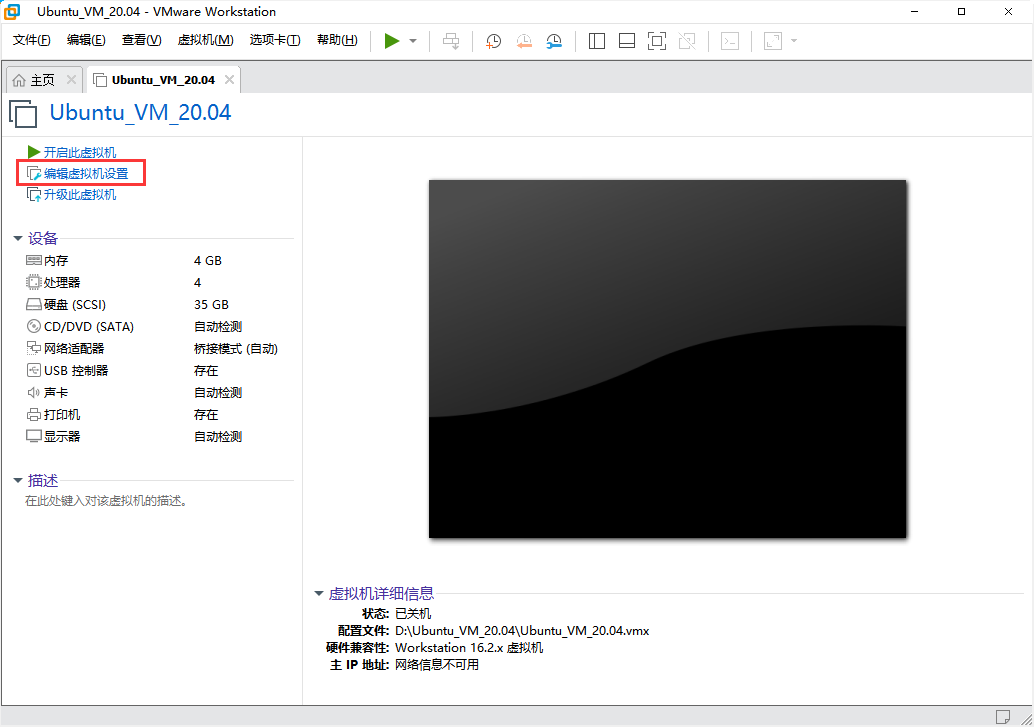Click the full screen mode toolbar icon

657,41
